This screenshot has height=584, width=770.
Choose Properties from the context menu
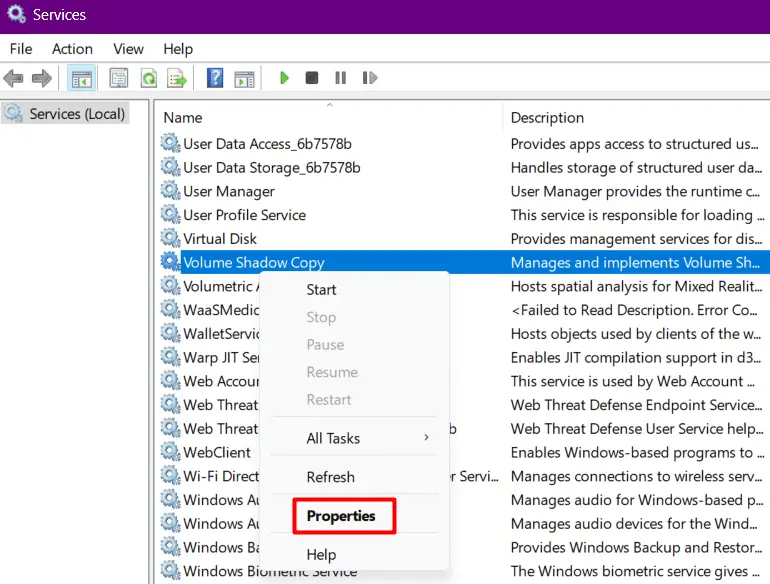click(341, 516)
